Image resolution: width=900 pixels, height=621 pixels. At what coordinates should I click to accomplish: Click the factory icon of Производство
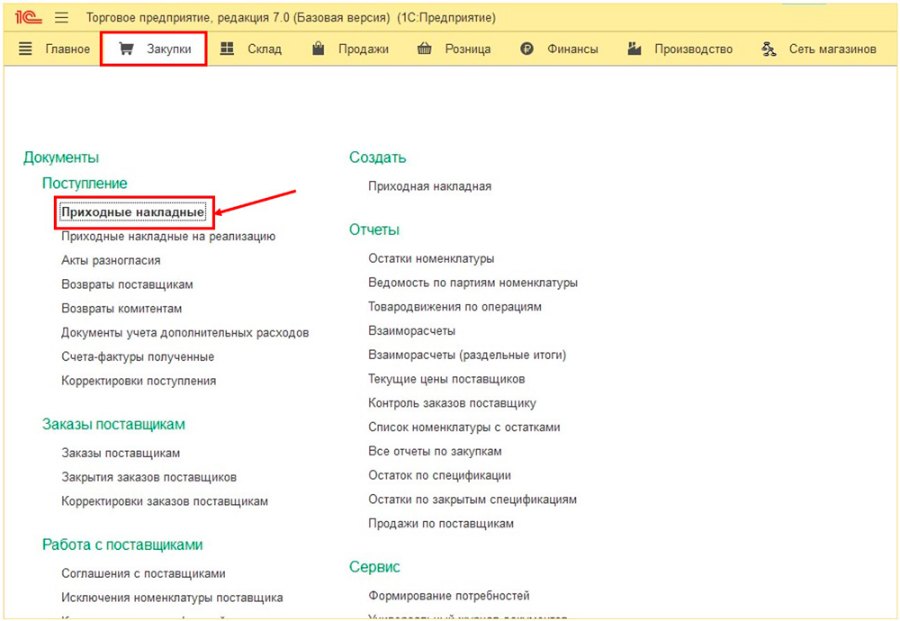[x=634, y=49]
